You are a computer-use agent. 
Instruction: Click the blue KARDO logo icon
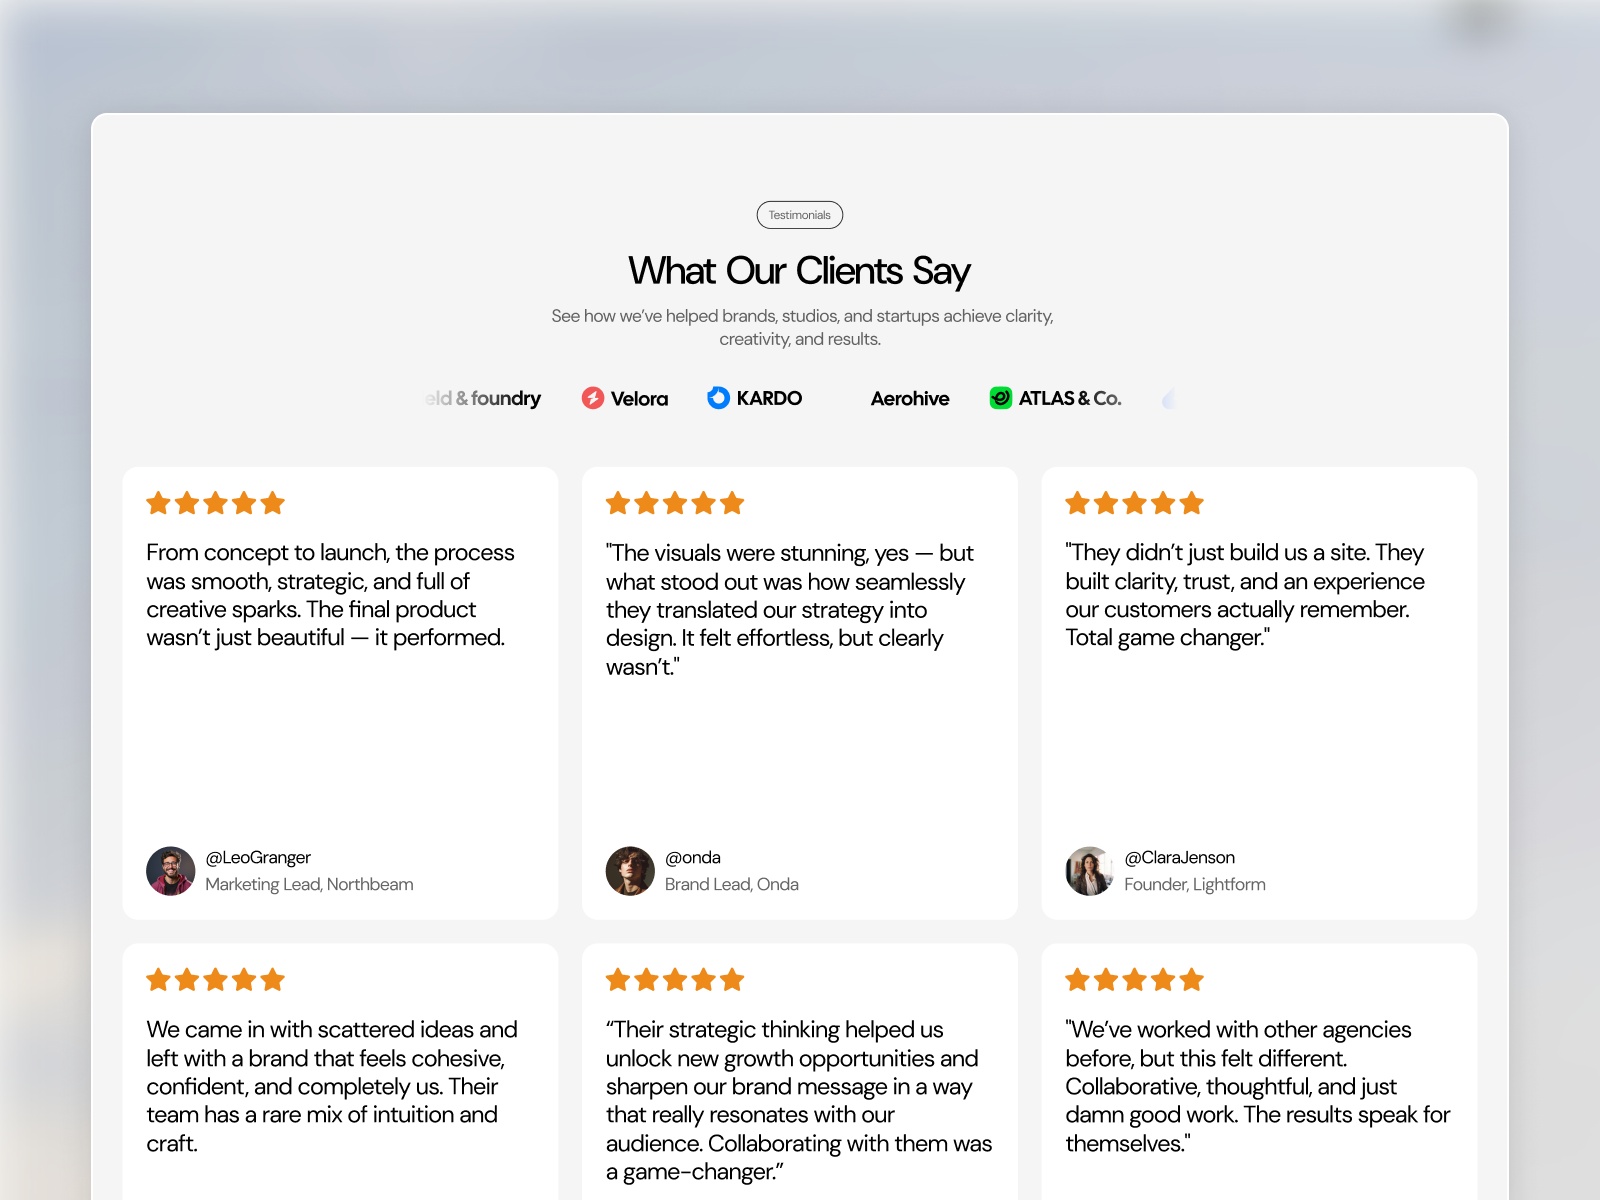point(718,398)
